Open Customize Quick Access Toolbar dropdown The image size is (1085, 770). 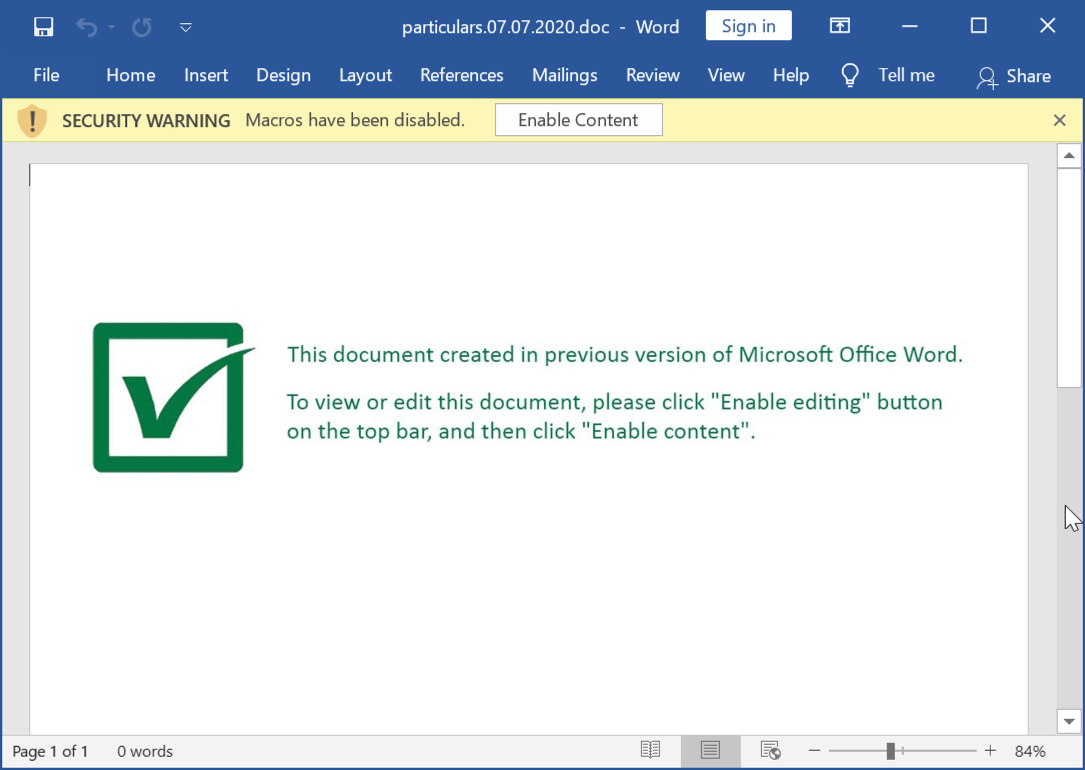(x=185, y=27)
